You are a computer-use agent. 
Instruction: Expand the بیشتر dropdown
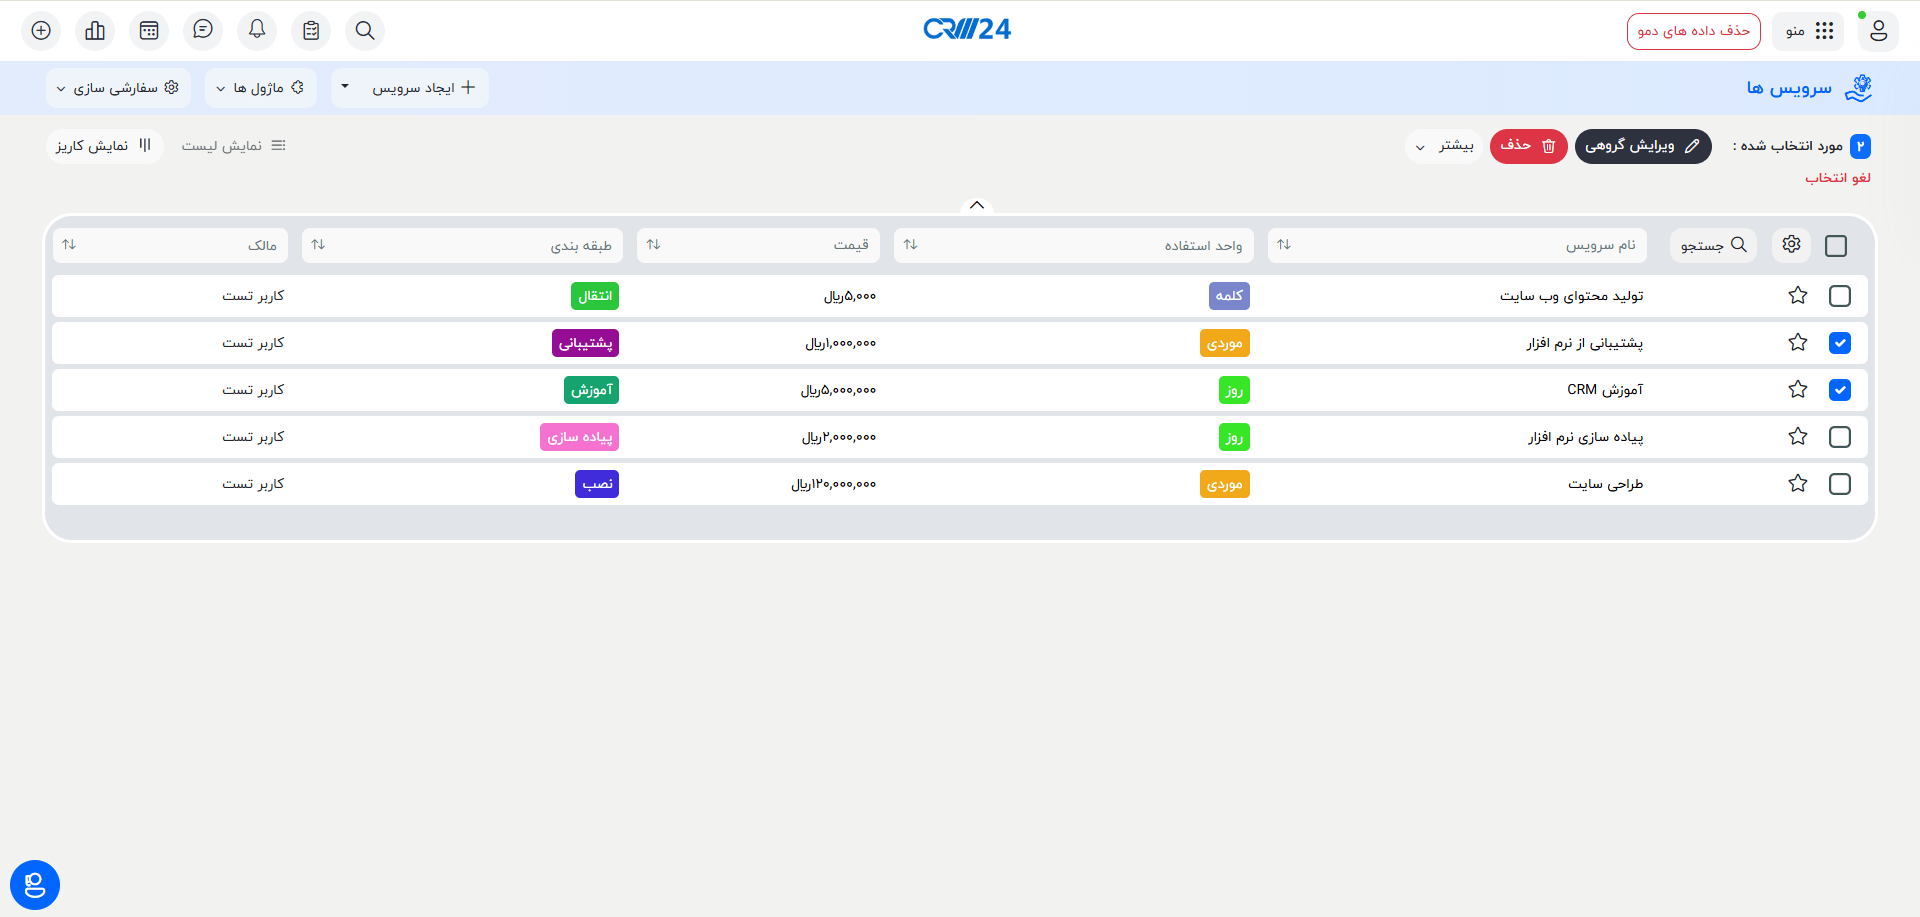(x=1444, y=146)
